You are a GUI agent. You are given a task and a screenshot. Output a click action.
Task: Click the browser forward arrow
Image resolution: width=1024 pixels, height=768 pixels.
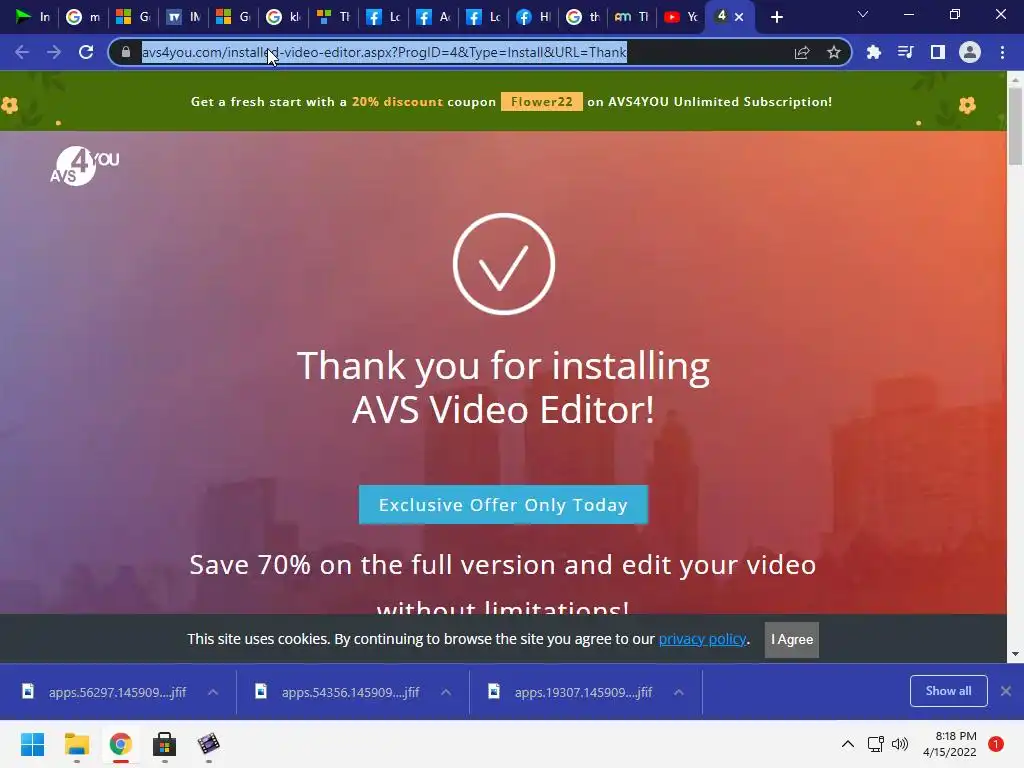pos(54,52)
